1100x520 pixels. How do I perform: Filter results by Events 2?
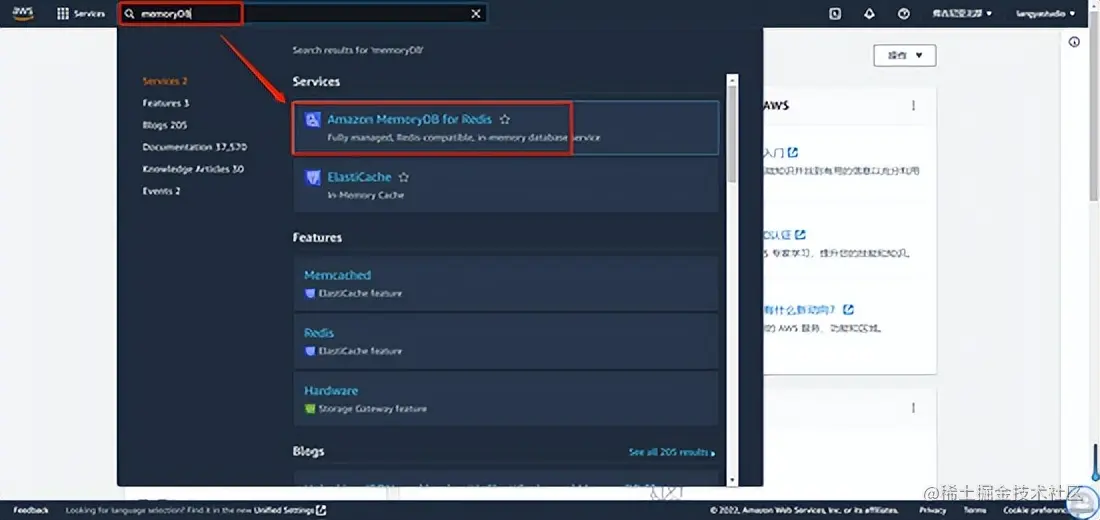(161, 191)
